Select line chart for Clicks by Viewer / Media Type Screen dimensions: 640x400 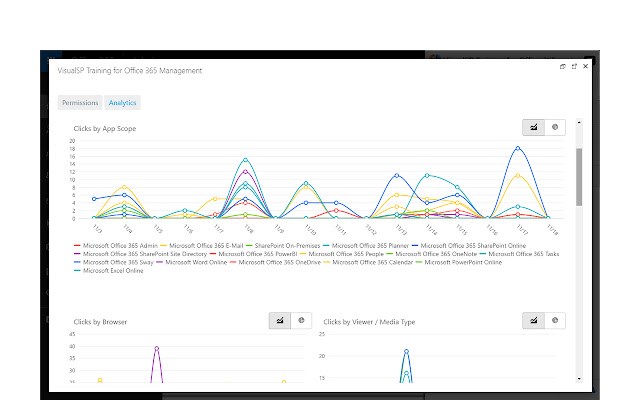tap(533, 320)
